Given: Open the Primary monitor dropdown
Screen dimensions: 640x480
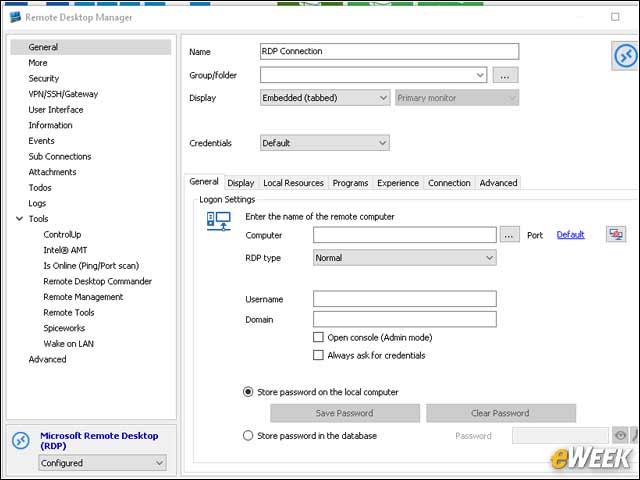Looking at the screenshot, I should pos(457,98).
